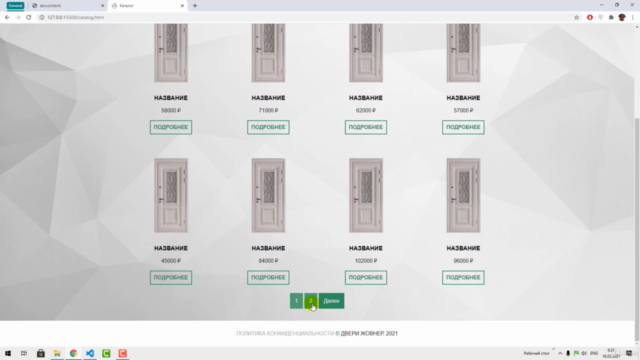Switch to Chrome on the taskbar
The image size is (640, 360).
point(73,353)
